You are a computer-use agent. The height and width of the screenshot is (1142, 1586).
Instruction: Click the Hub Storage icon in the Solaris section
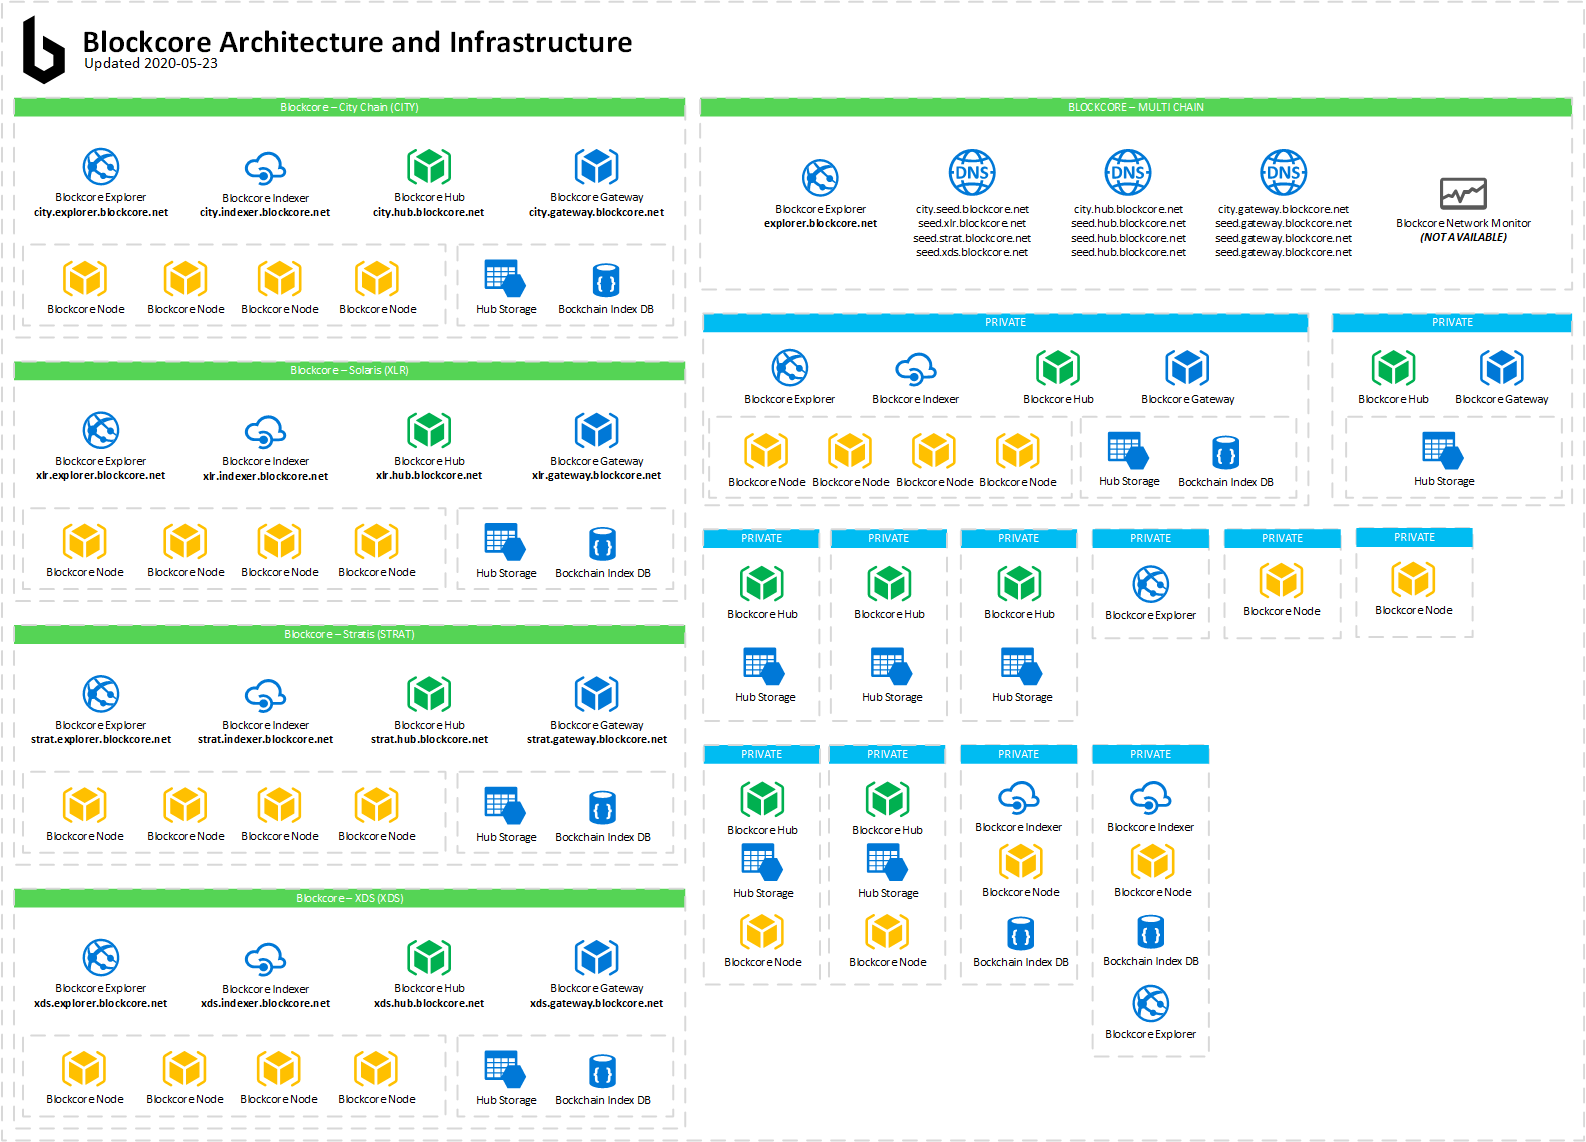click(x=505, y=543)
